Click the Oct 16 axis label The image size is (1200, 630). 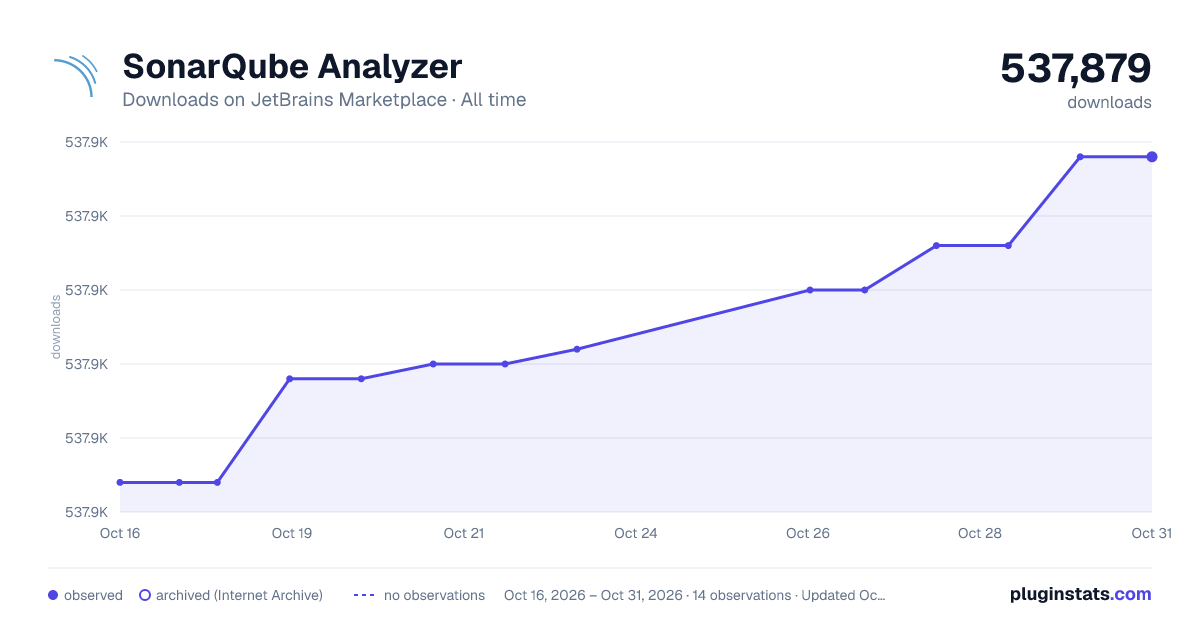120,533
